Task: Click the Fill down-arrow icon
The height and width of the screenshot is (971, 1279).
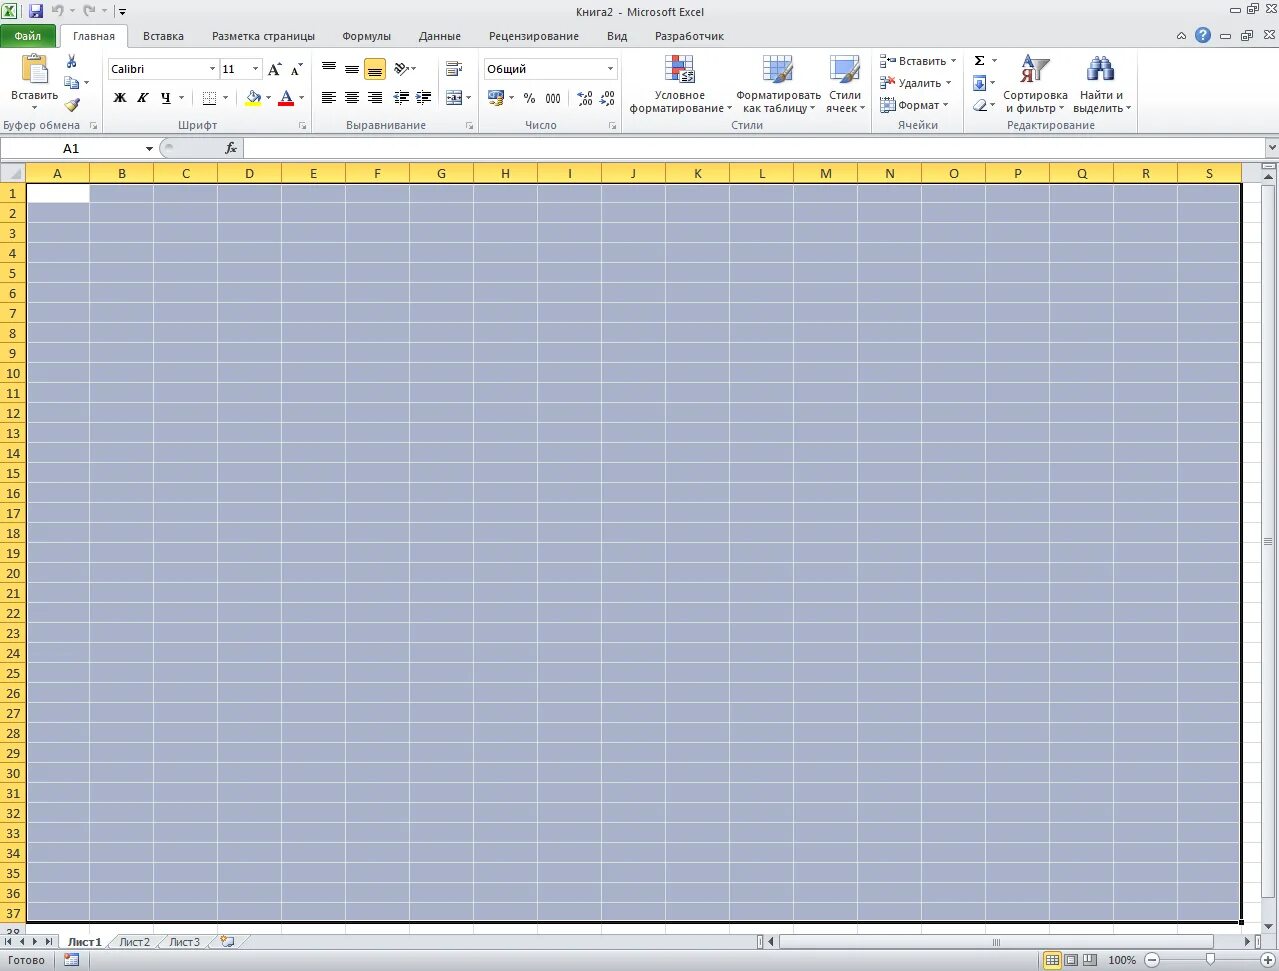Action: [979, 83]
